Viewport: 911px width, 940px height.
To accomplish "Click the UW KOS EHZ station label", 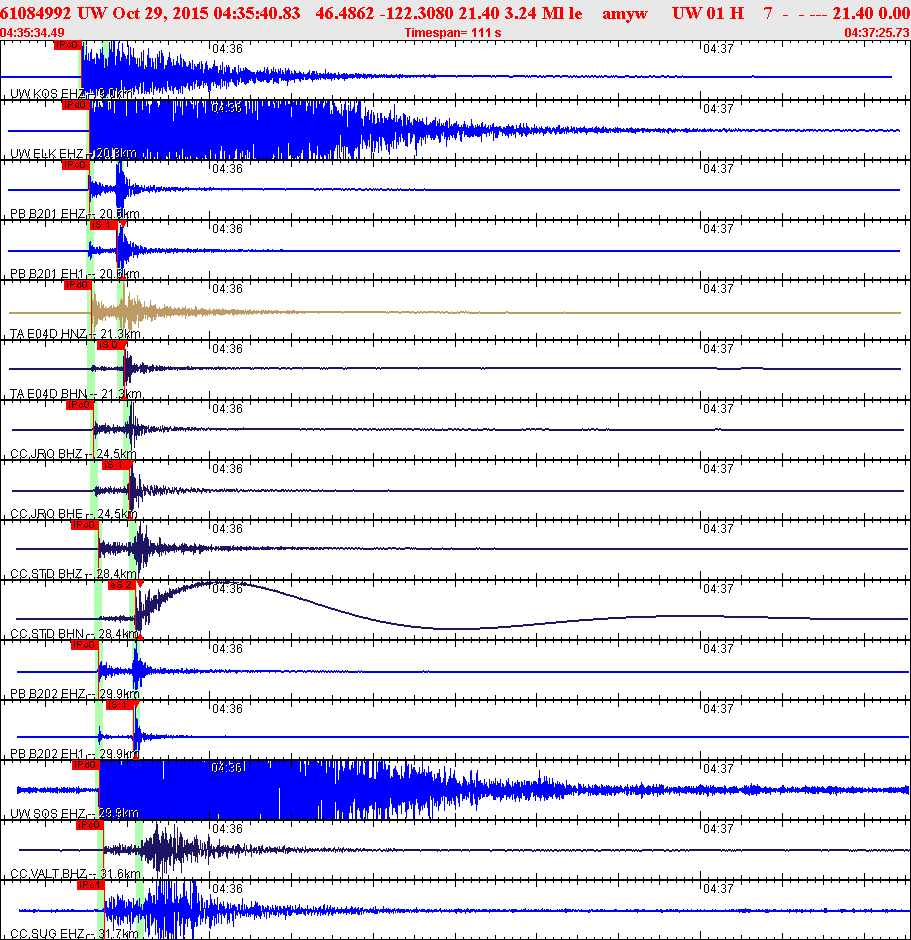I will click(71, 94).
